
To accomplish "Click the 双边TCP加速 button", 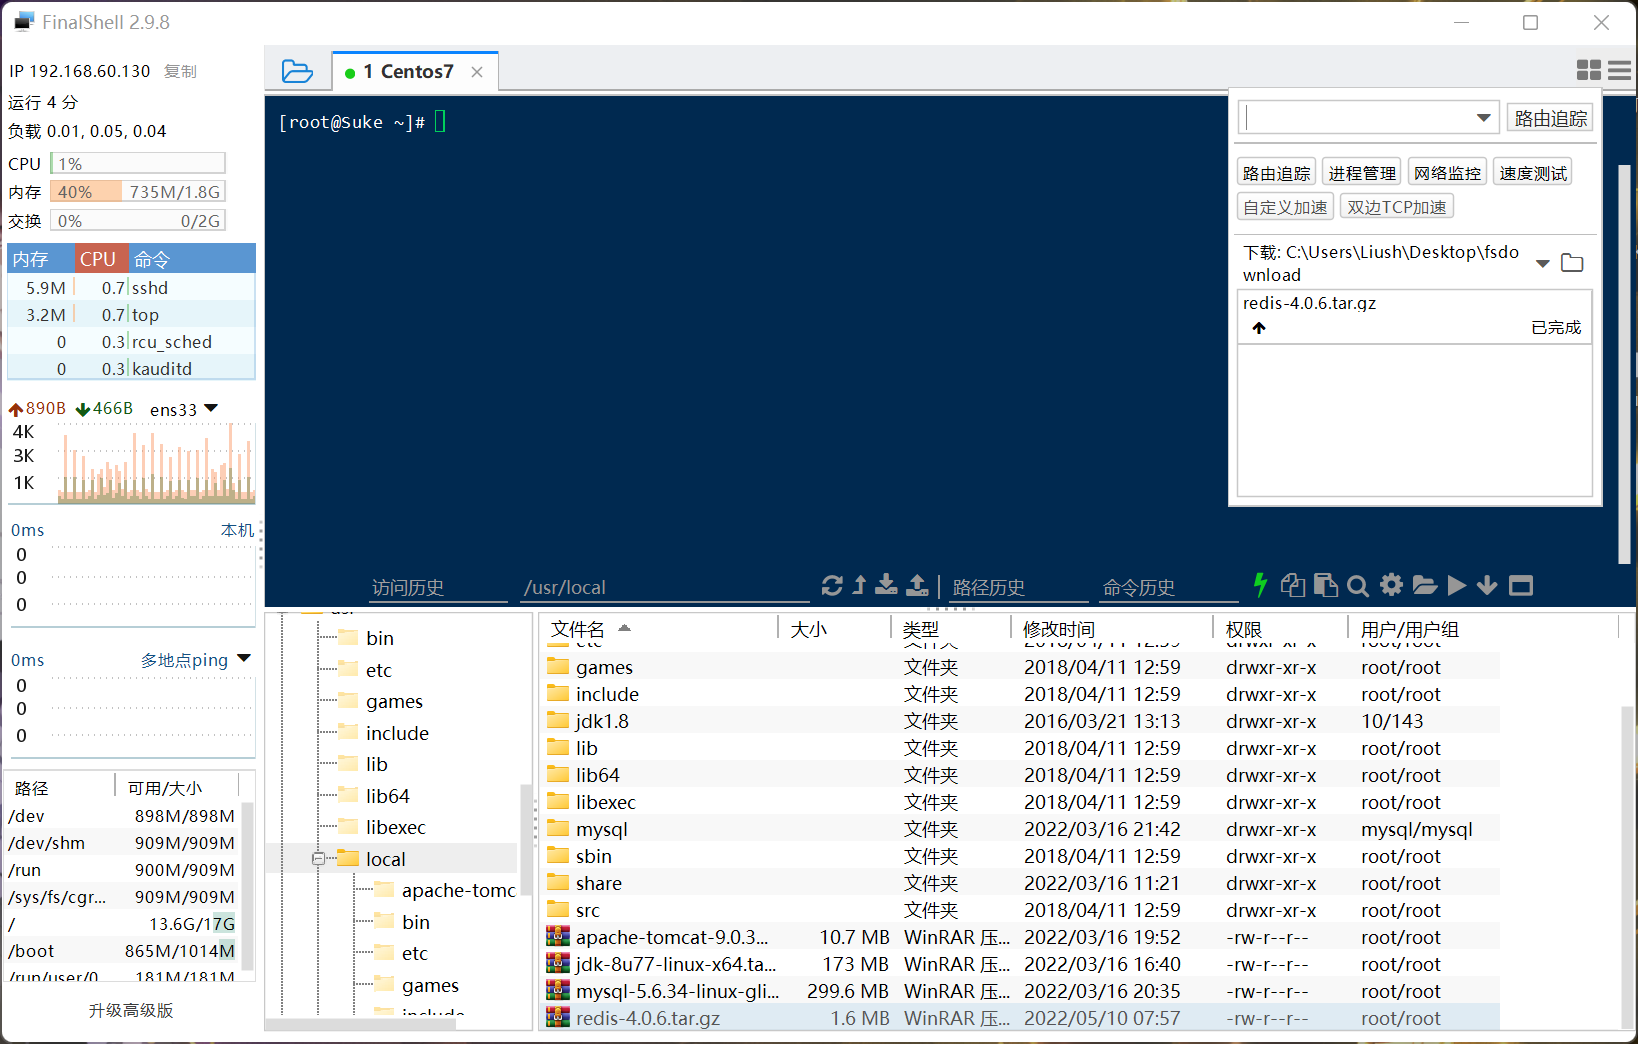I will [1397, 207].
